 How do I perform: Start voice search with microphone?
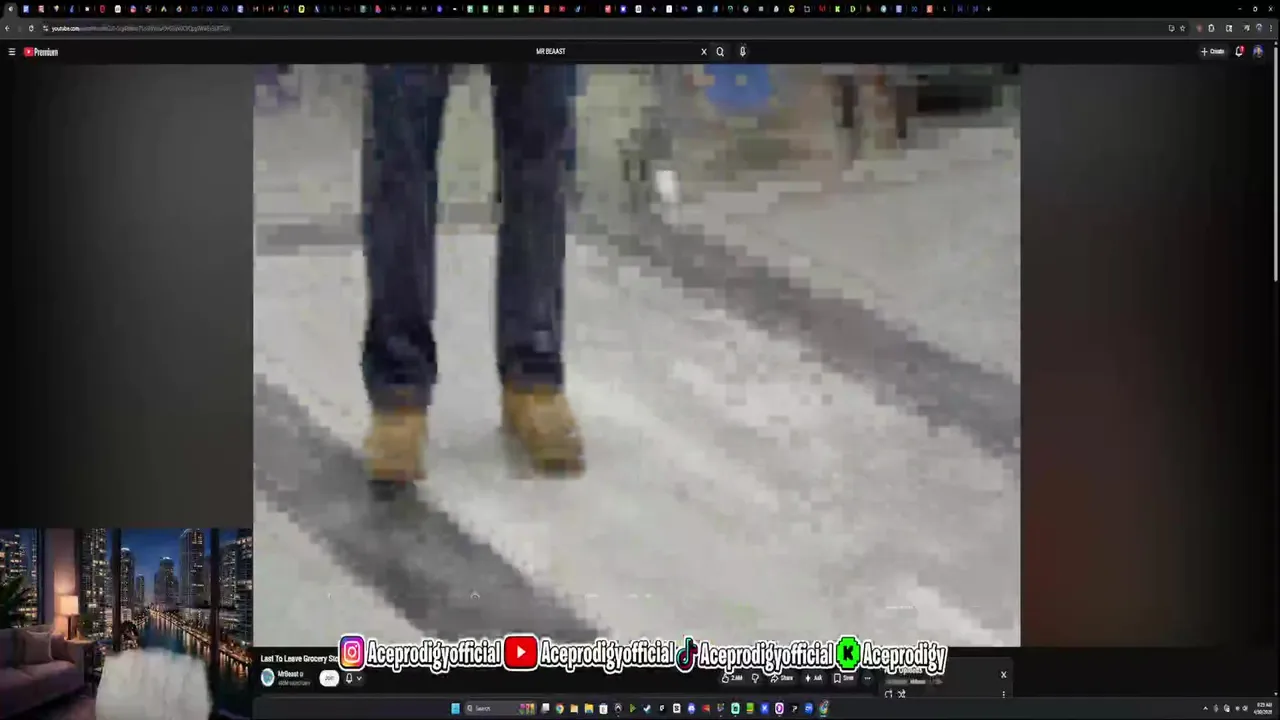click(742, 51)
